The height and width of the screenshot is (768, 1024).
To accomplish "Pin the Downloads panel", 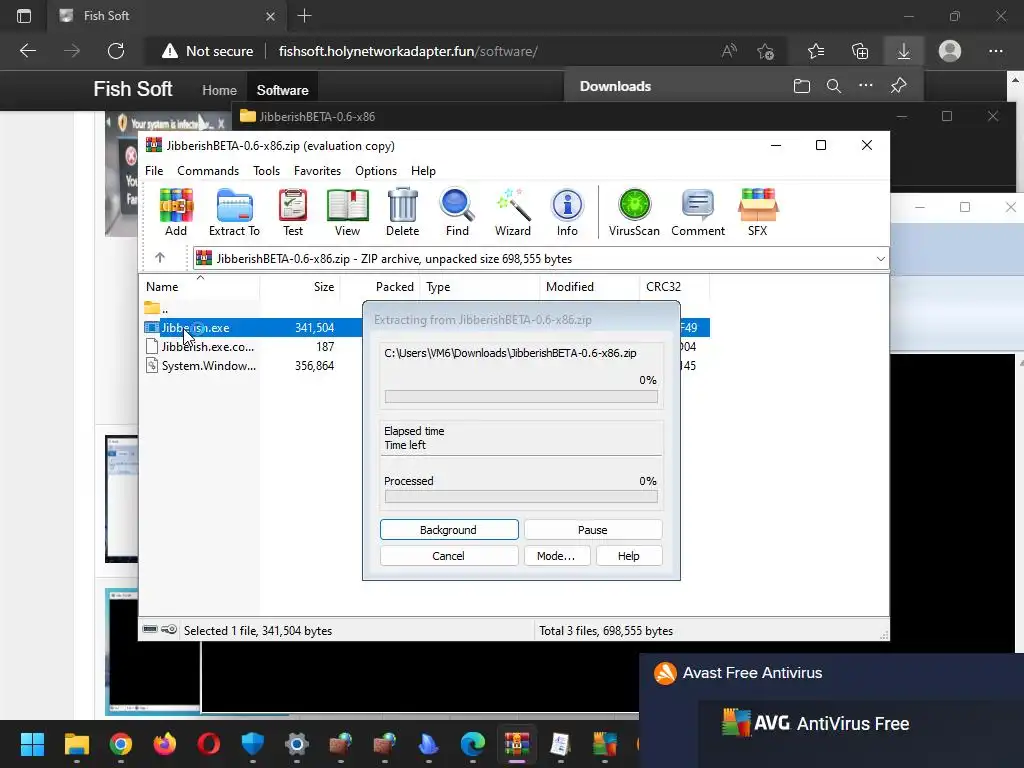I will point(899,86).
